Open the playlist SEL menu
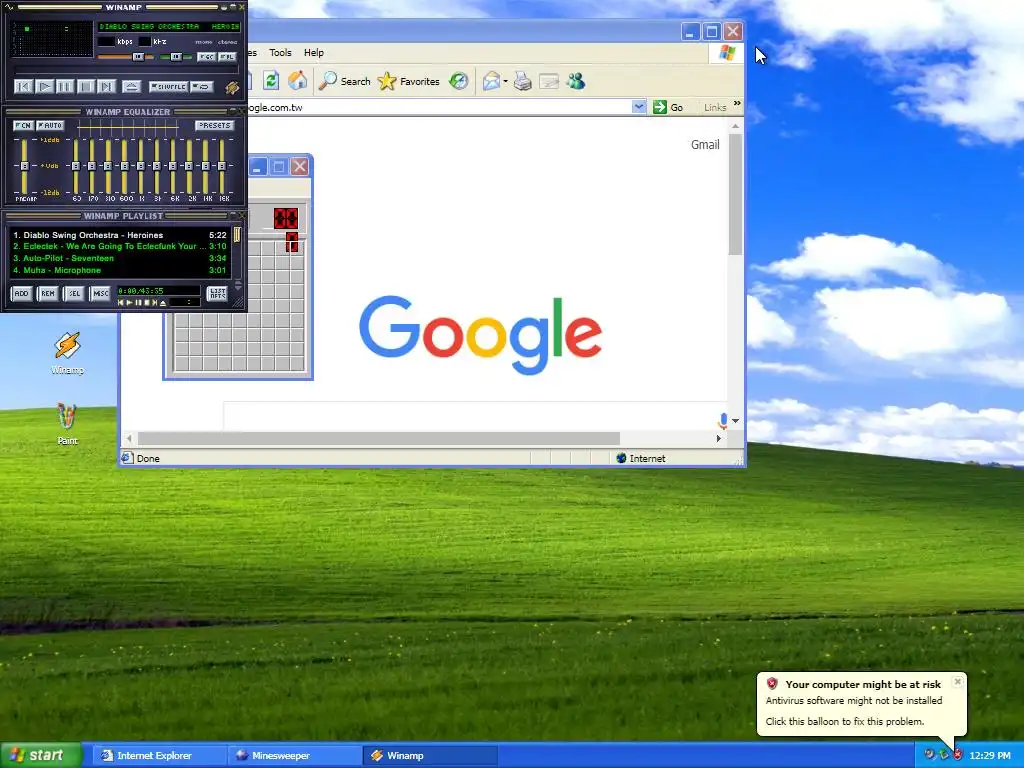1024x768 pixels. pyautogui.click(x=74, y=294)
